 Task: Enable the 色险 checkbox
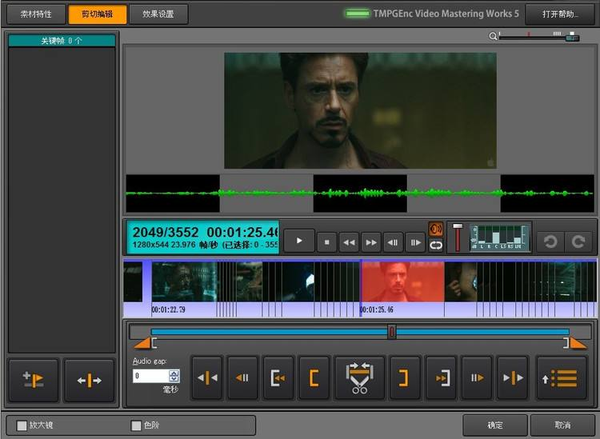[137, 425]
